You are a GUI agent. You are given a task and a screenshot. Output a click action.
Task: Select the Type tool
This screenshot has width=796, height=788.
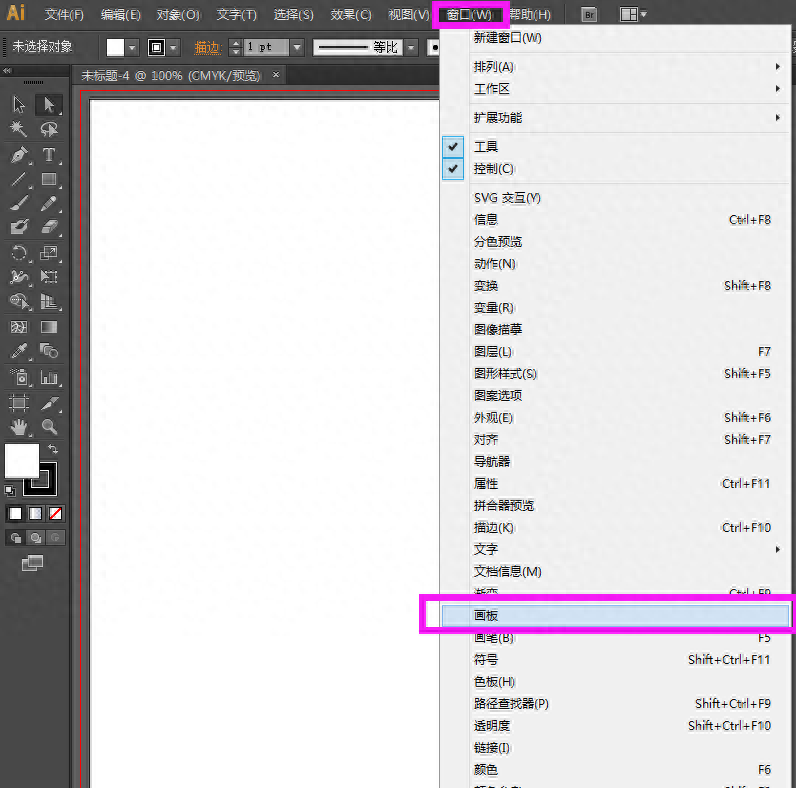(x=49, y=155)
